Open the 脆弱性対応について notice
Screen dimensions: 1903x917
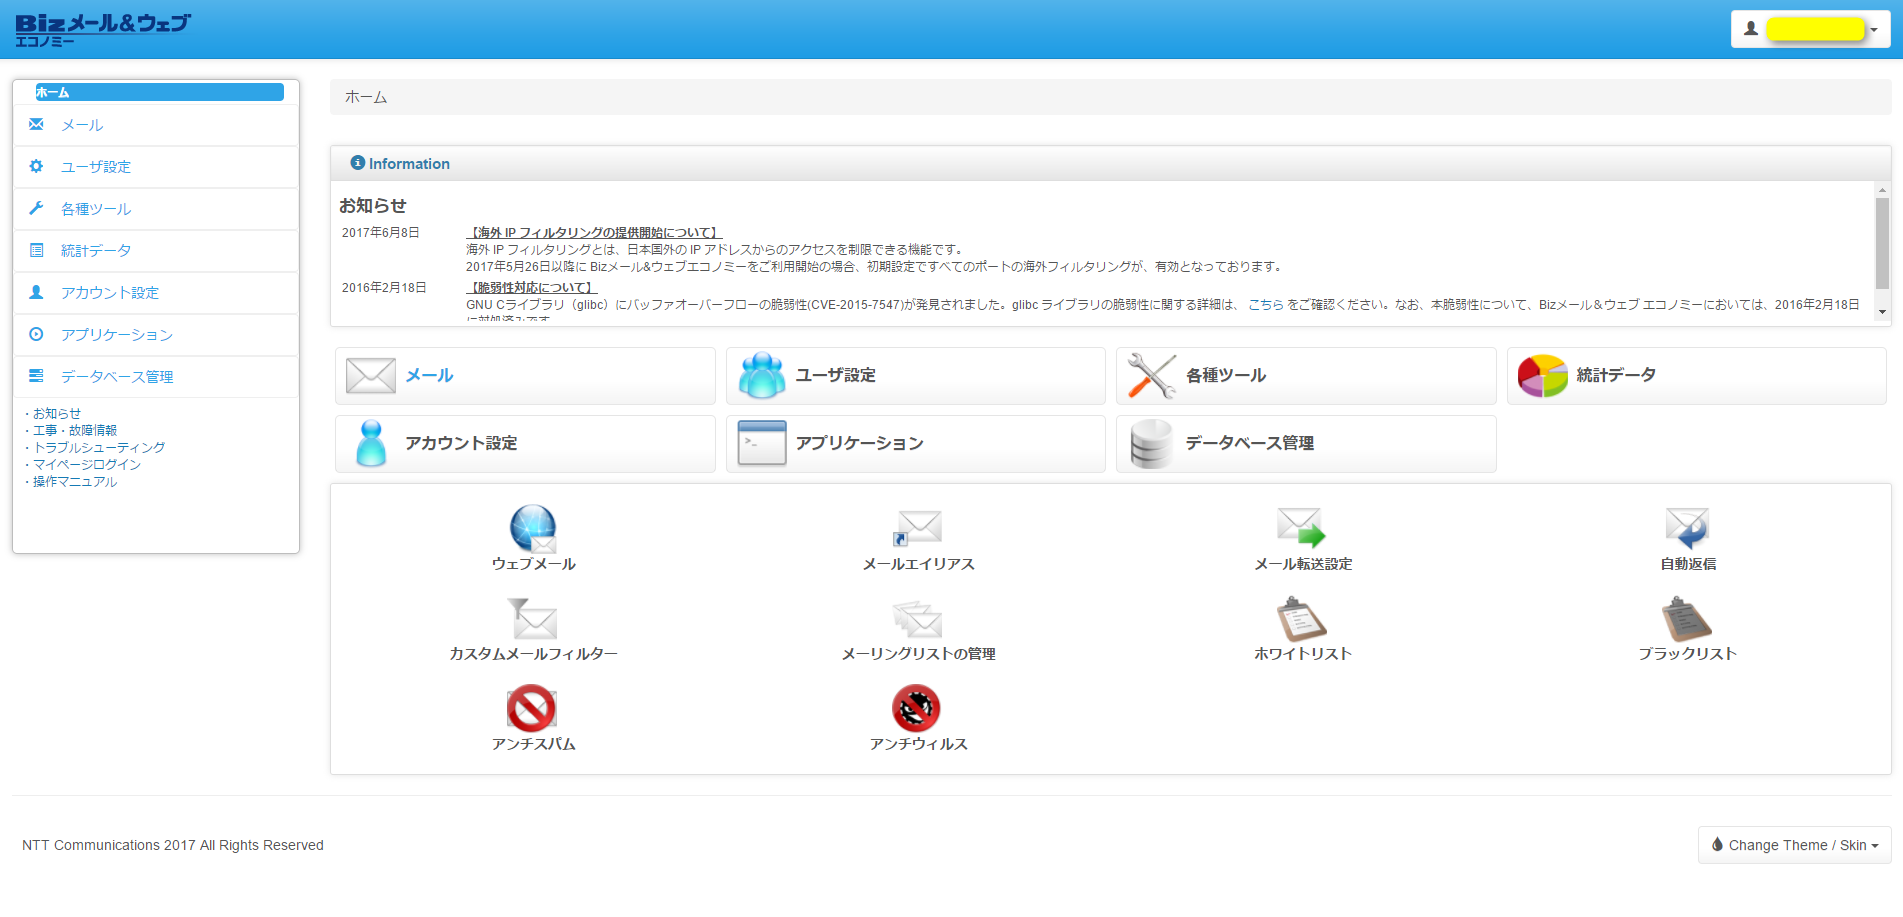pos(531,287)
